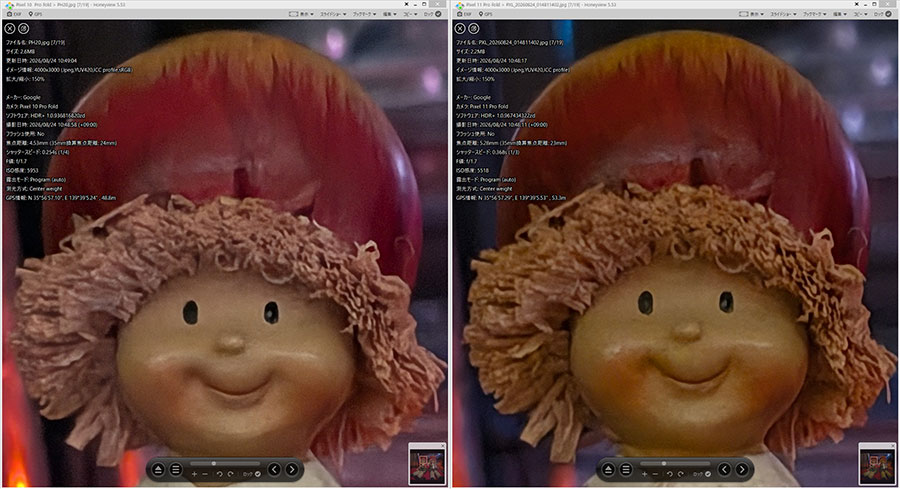Expand the スライドショー dropdown in right window

tap(783, 14)
